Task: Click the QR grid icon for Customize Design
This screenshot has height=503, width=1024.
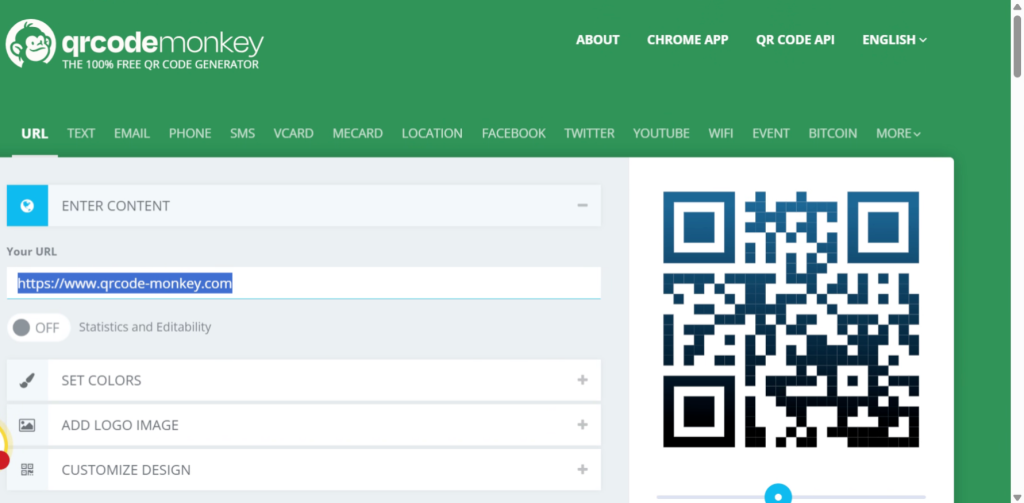Action: pos(27,470)
